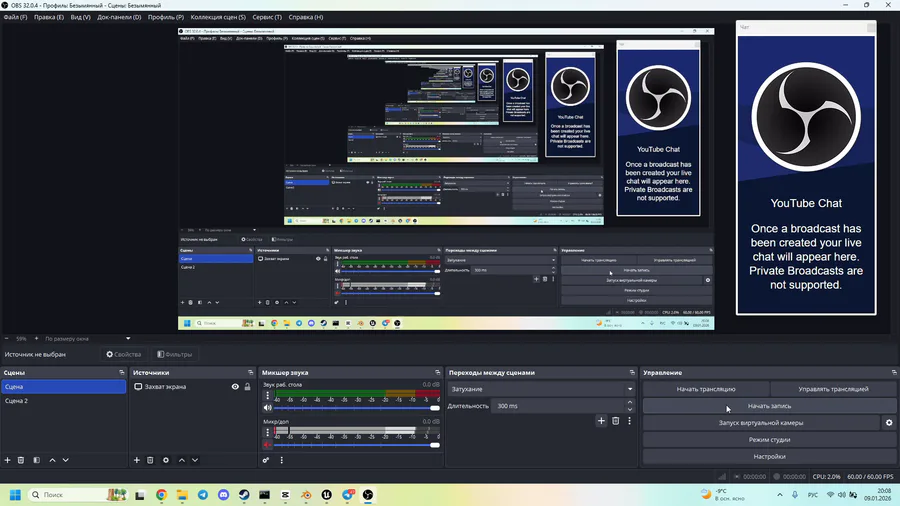Open options dots for Микр/доп channel

[x=267, y=432]
